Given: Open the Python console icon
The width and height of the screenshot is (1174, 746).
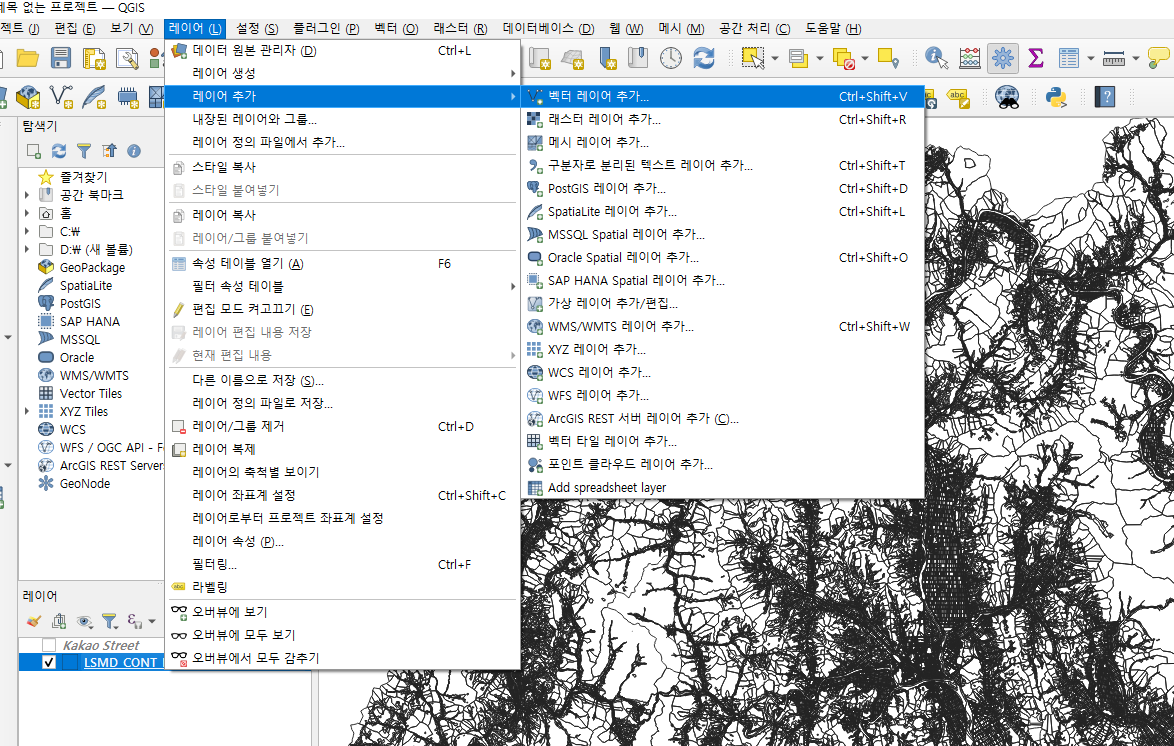Looking at the screenshot, I should tap(1056, 97).
